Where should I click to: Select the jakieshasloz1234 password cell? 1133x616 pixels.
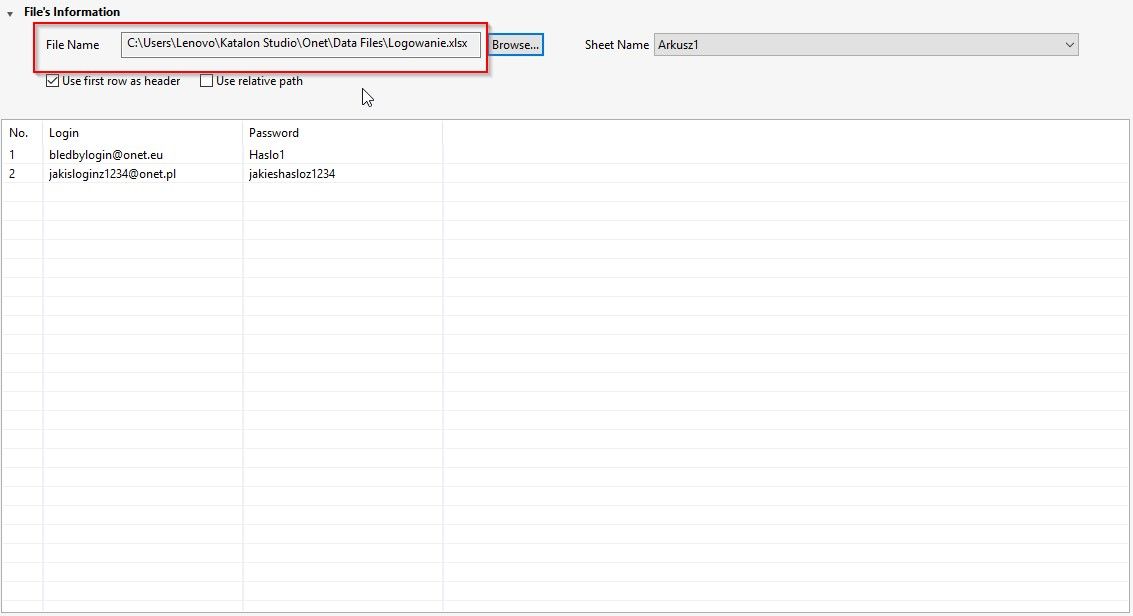tap(292, 174)
